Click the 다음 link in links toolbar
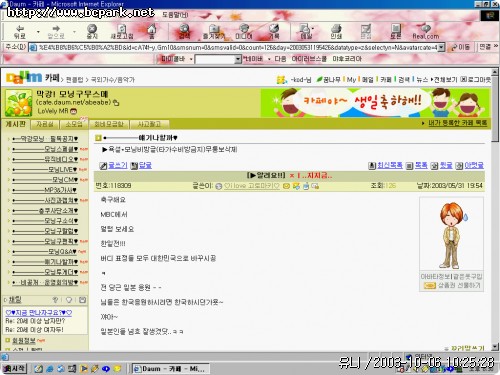The width and height of the screenshot is (500, 375). [x=280, y=59]
